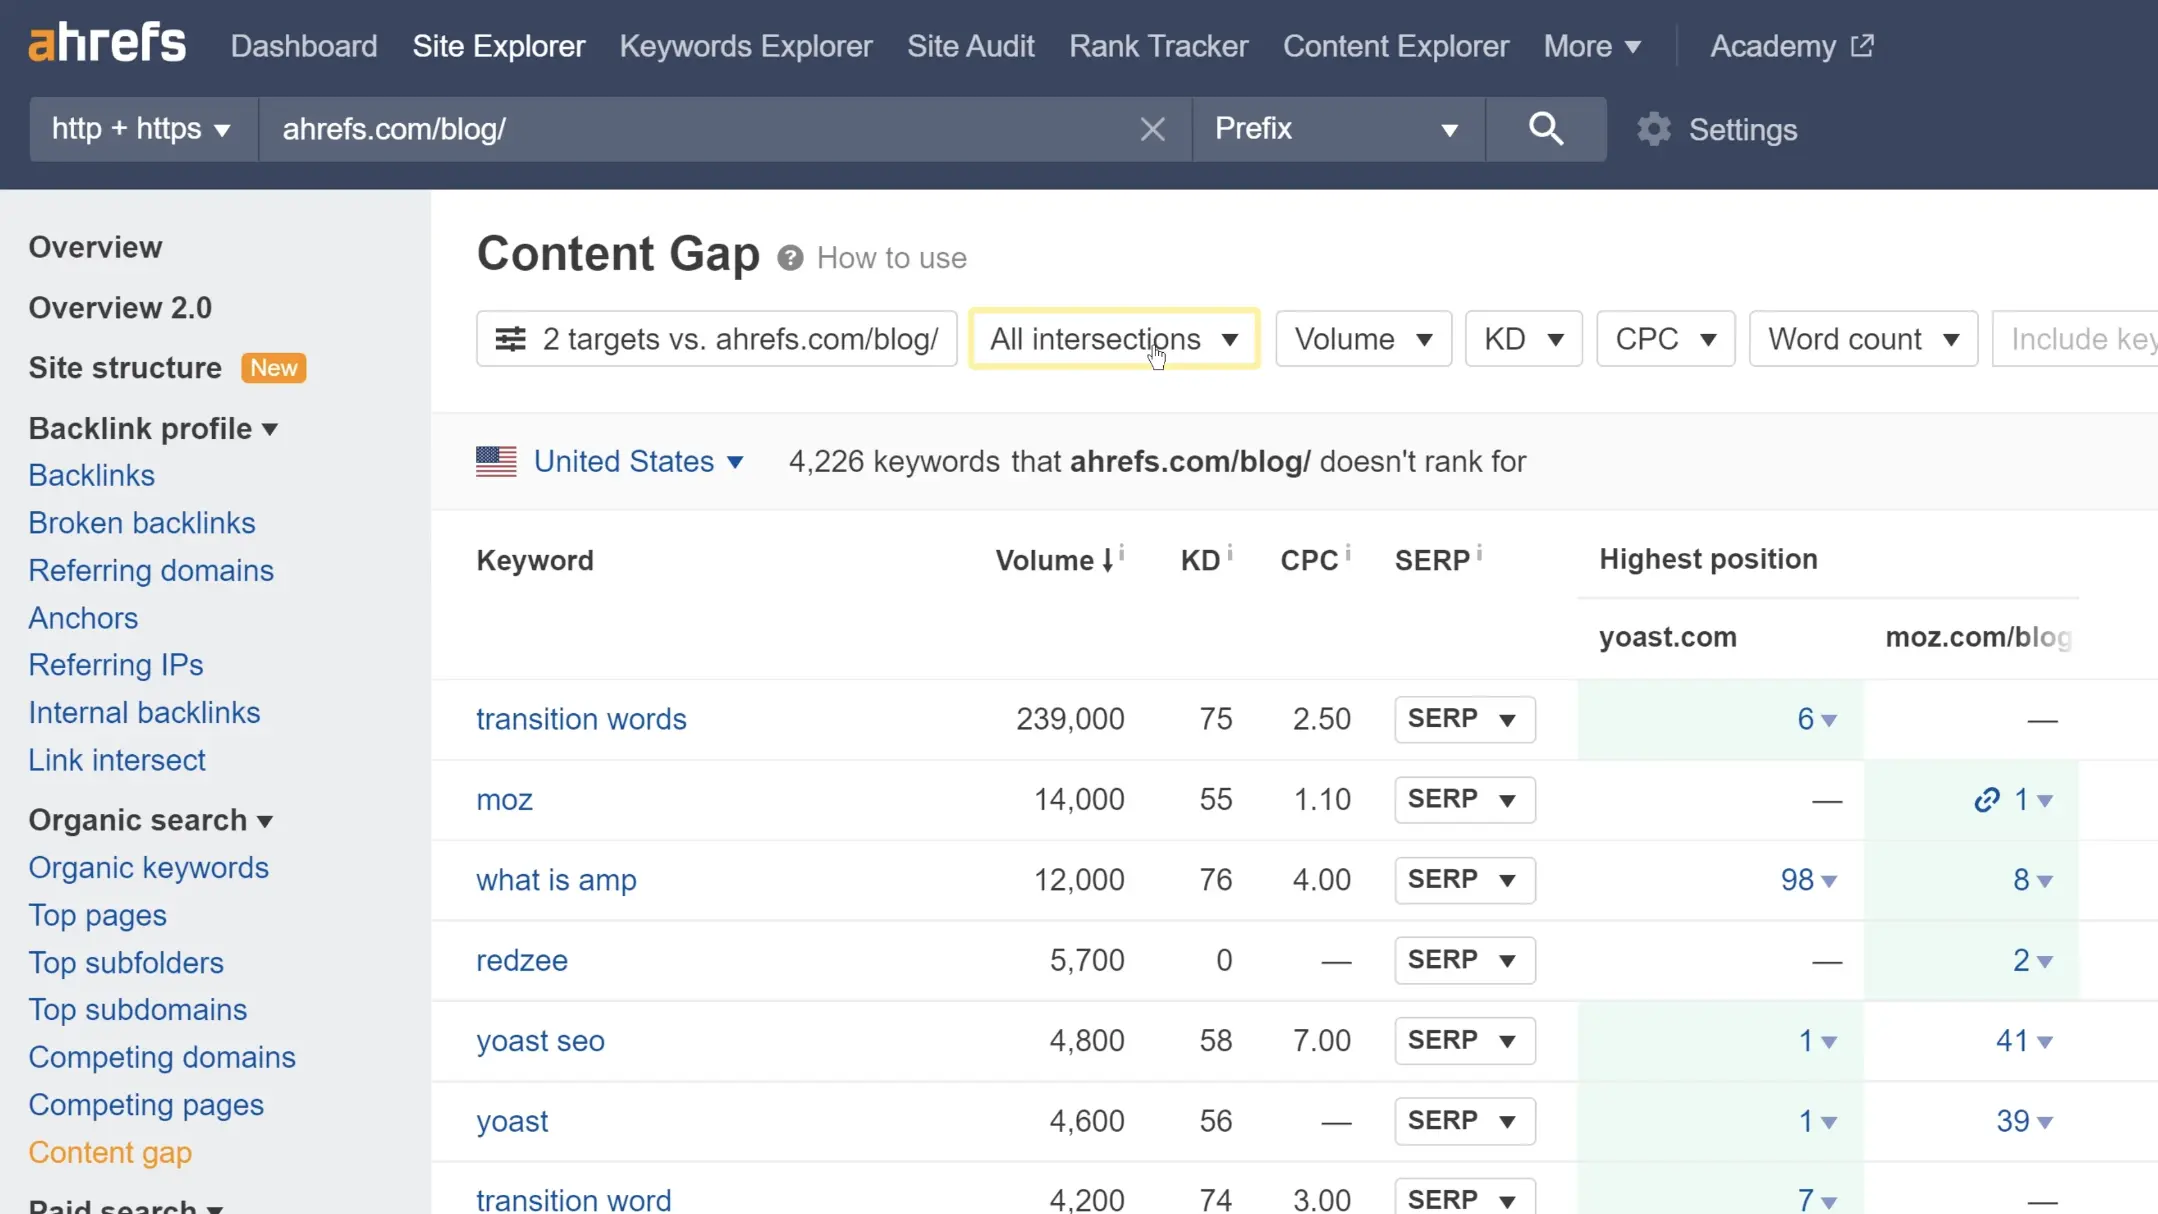Screen dimensions: 2158x1214
Task: Open the United States country dropdown
Action: pos(638,461)
